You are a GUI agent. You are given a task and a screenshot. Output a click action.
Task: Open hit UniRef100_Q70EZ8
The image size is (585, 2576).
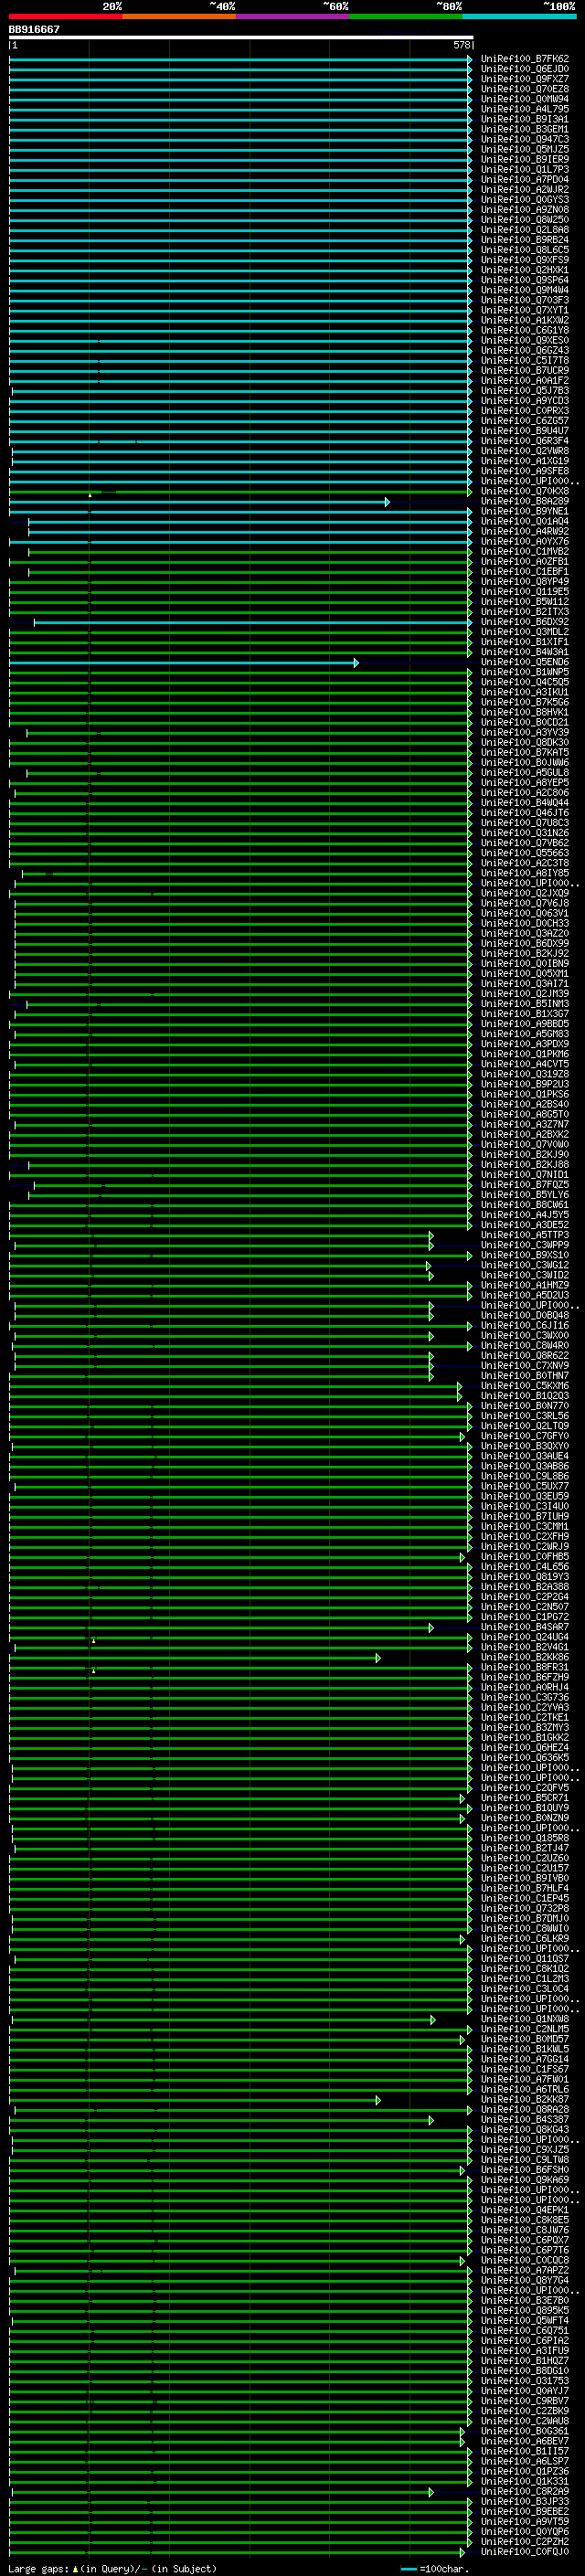tap(525, 89)
